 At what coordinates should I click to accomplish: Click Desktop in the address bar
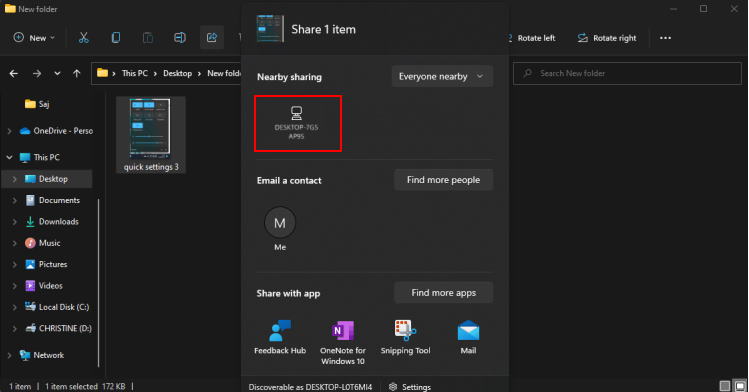[177, 74]
